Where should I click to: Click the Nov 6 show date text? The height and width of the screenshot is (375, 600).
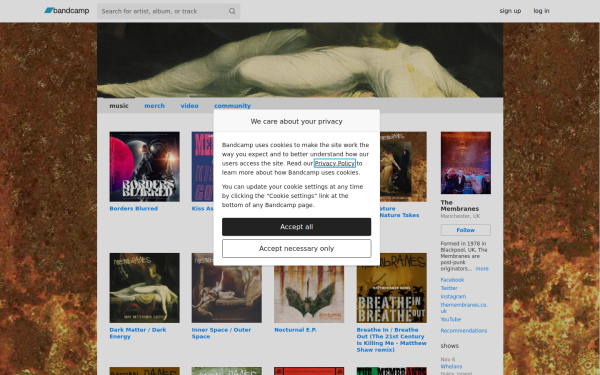(448, 359)
